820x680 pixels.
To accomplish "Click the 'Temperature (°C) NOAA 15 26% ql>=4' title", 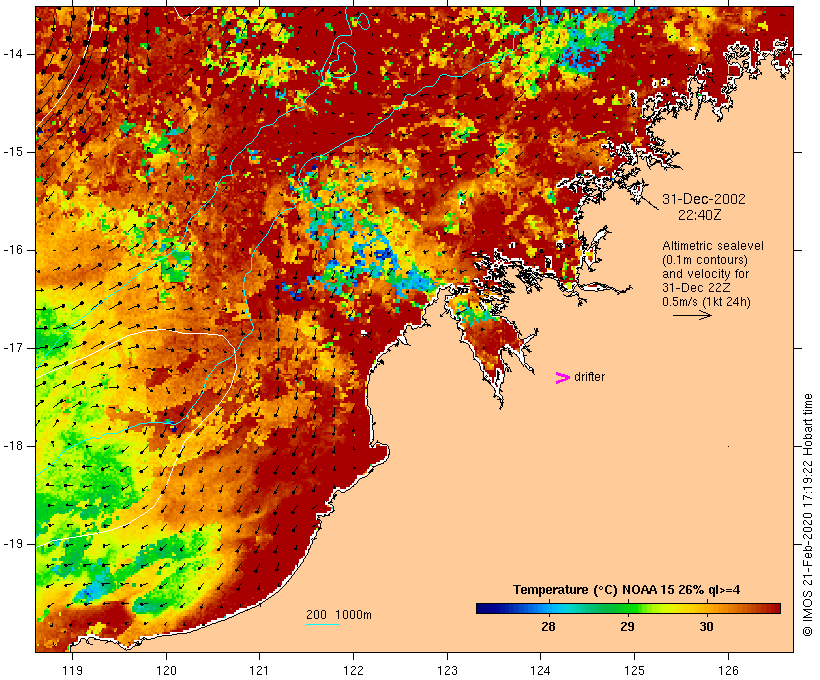I will (x=626, y=590).
